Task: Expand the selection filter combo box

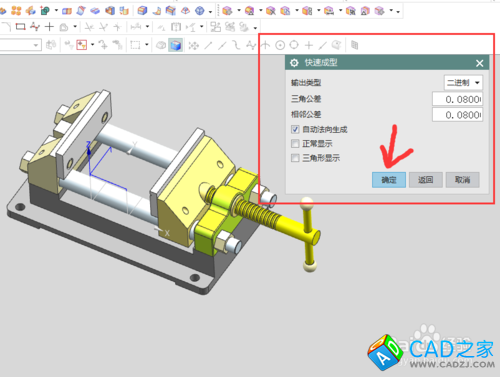Action: point(21,45)
